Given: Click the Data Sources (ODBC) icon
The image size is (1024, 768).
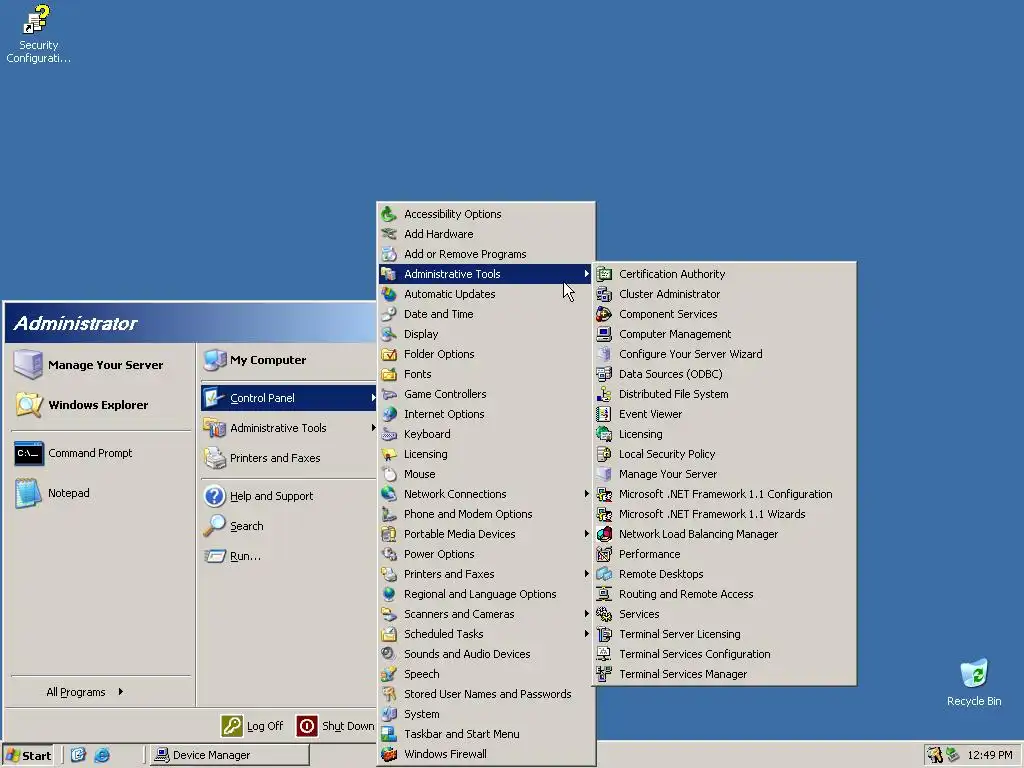Looking at the screenshot, I should [604, 374].
